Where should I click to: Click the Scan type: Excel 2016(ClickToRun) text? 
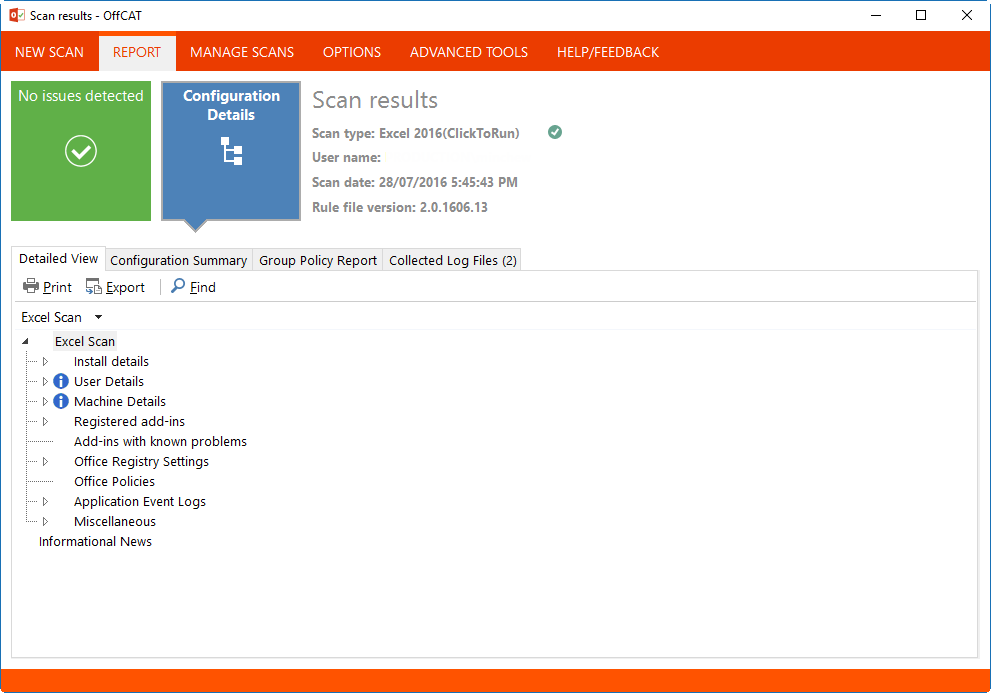[x=415, y=133]
